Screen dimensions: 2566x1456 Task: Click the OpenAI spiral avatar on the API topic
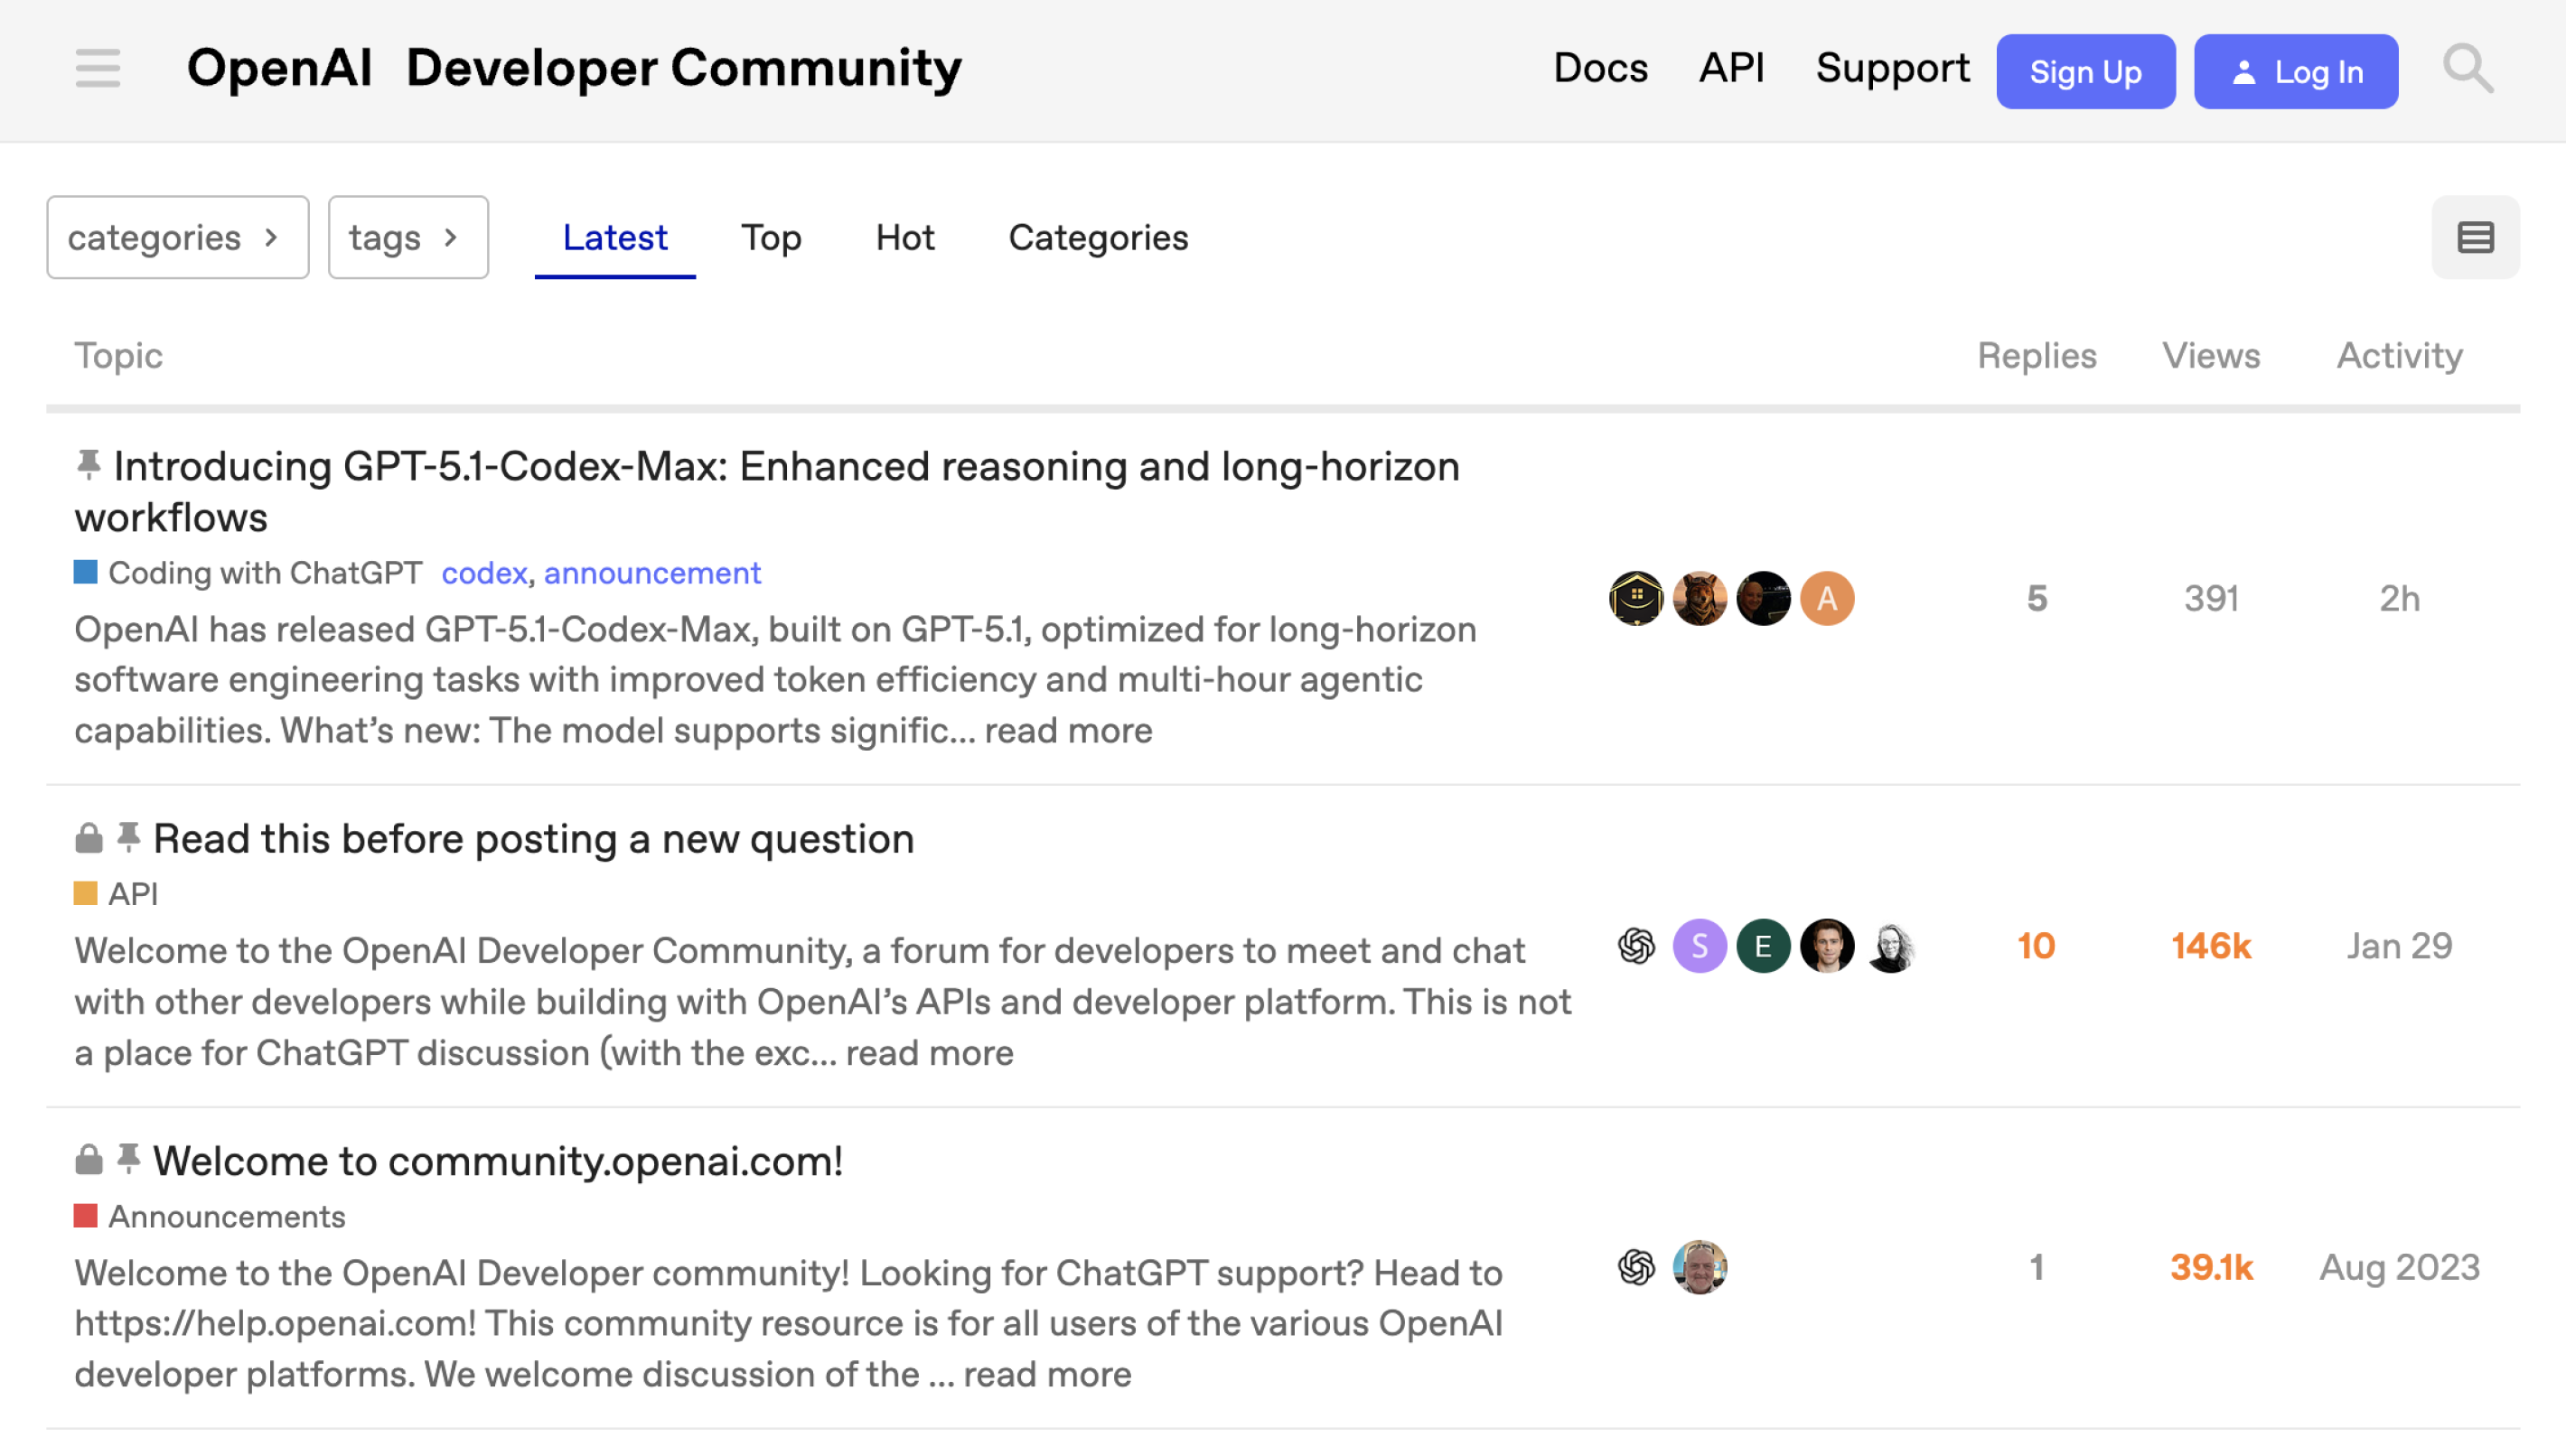[x=1637, y=945]
